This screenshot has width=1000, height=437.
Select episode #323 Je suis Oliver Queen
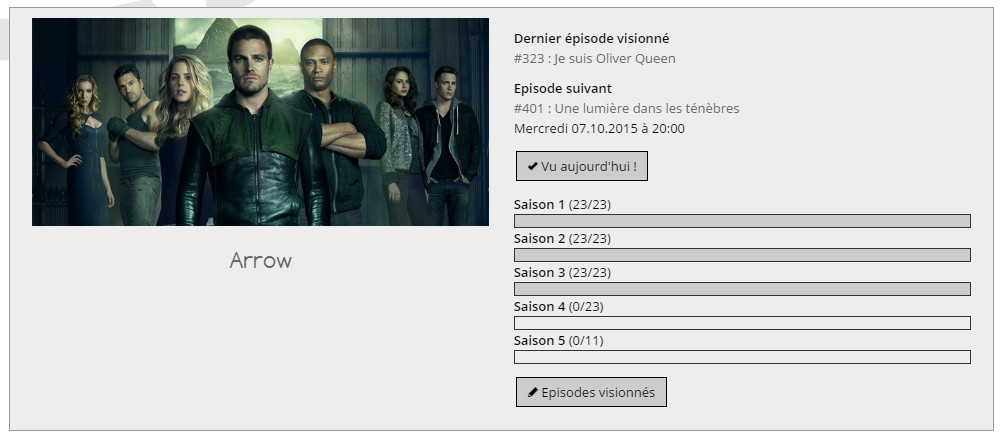click(594, 59)
